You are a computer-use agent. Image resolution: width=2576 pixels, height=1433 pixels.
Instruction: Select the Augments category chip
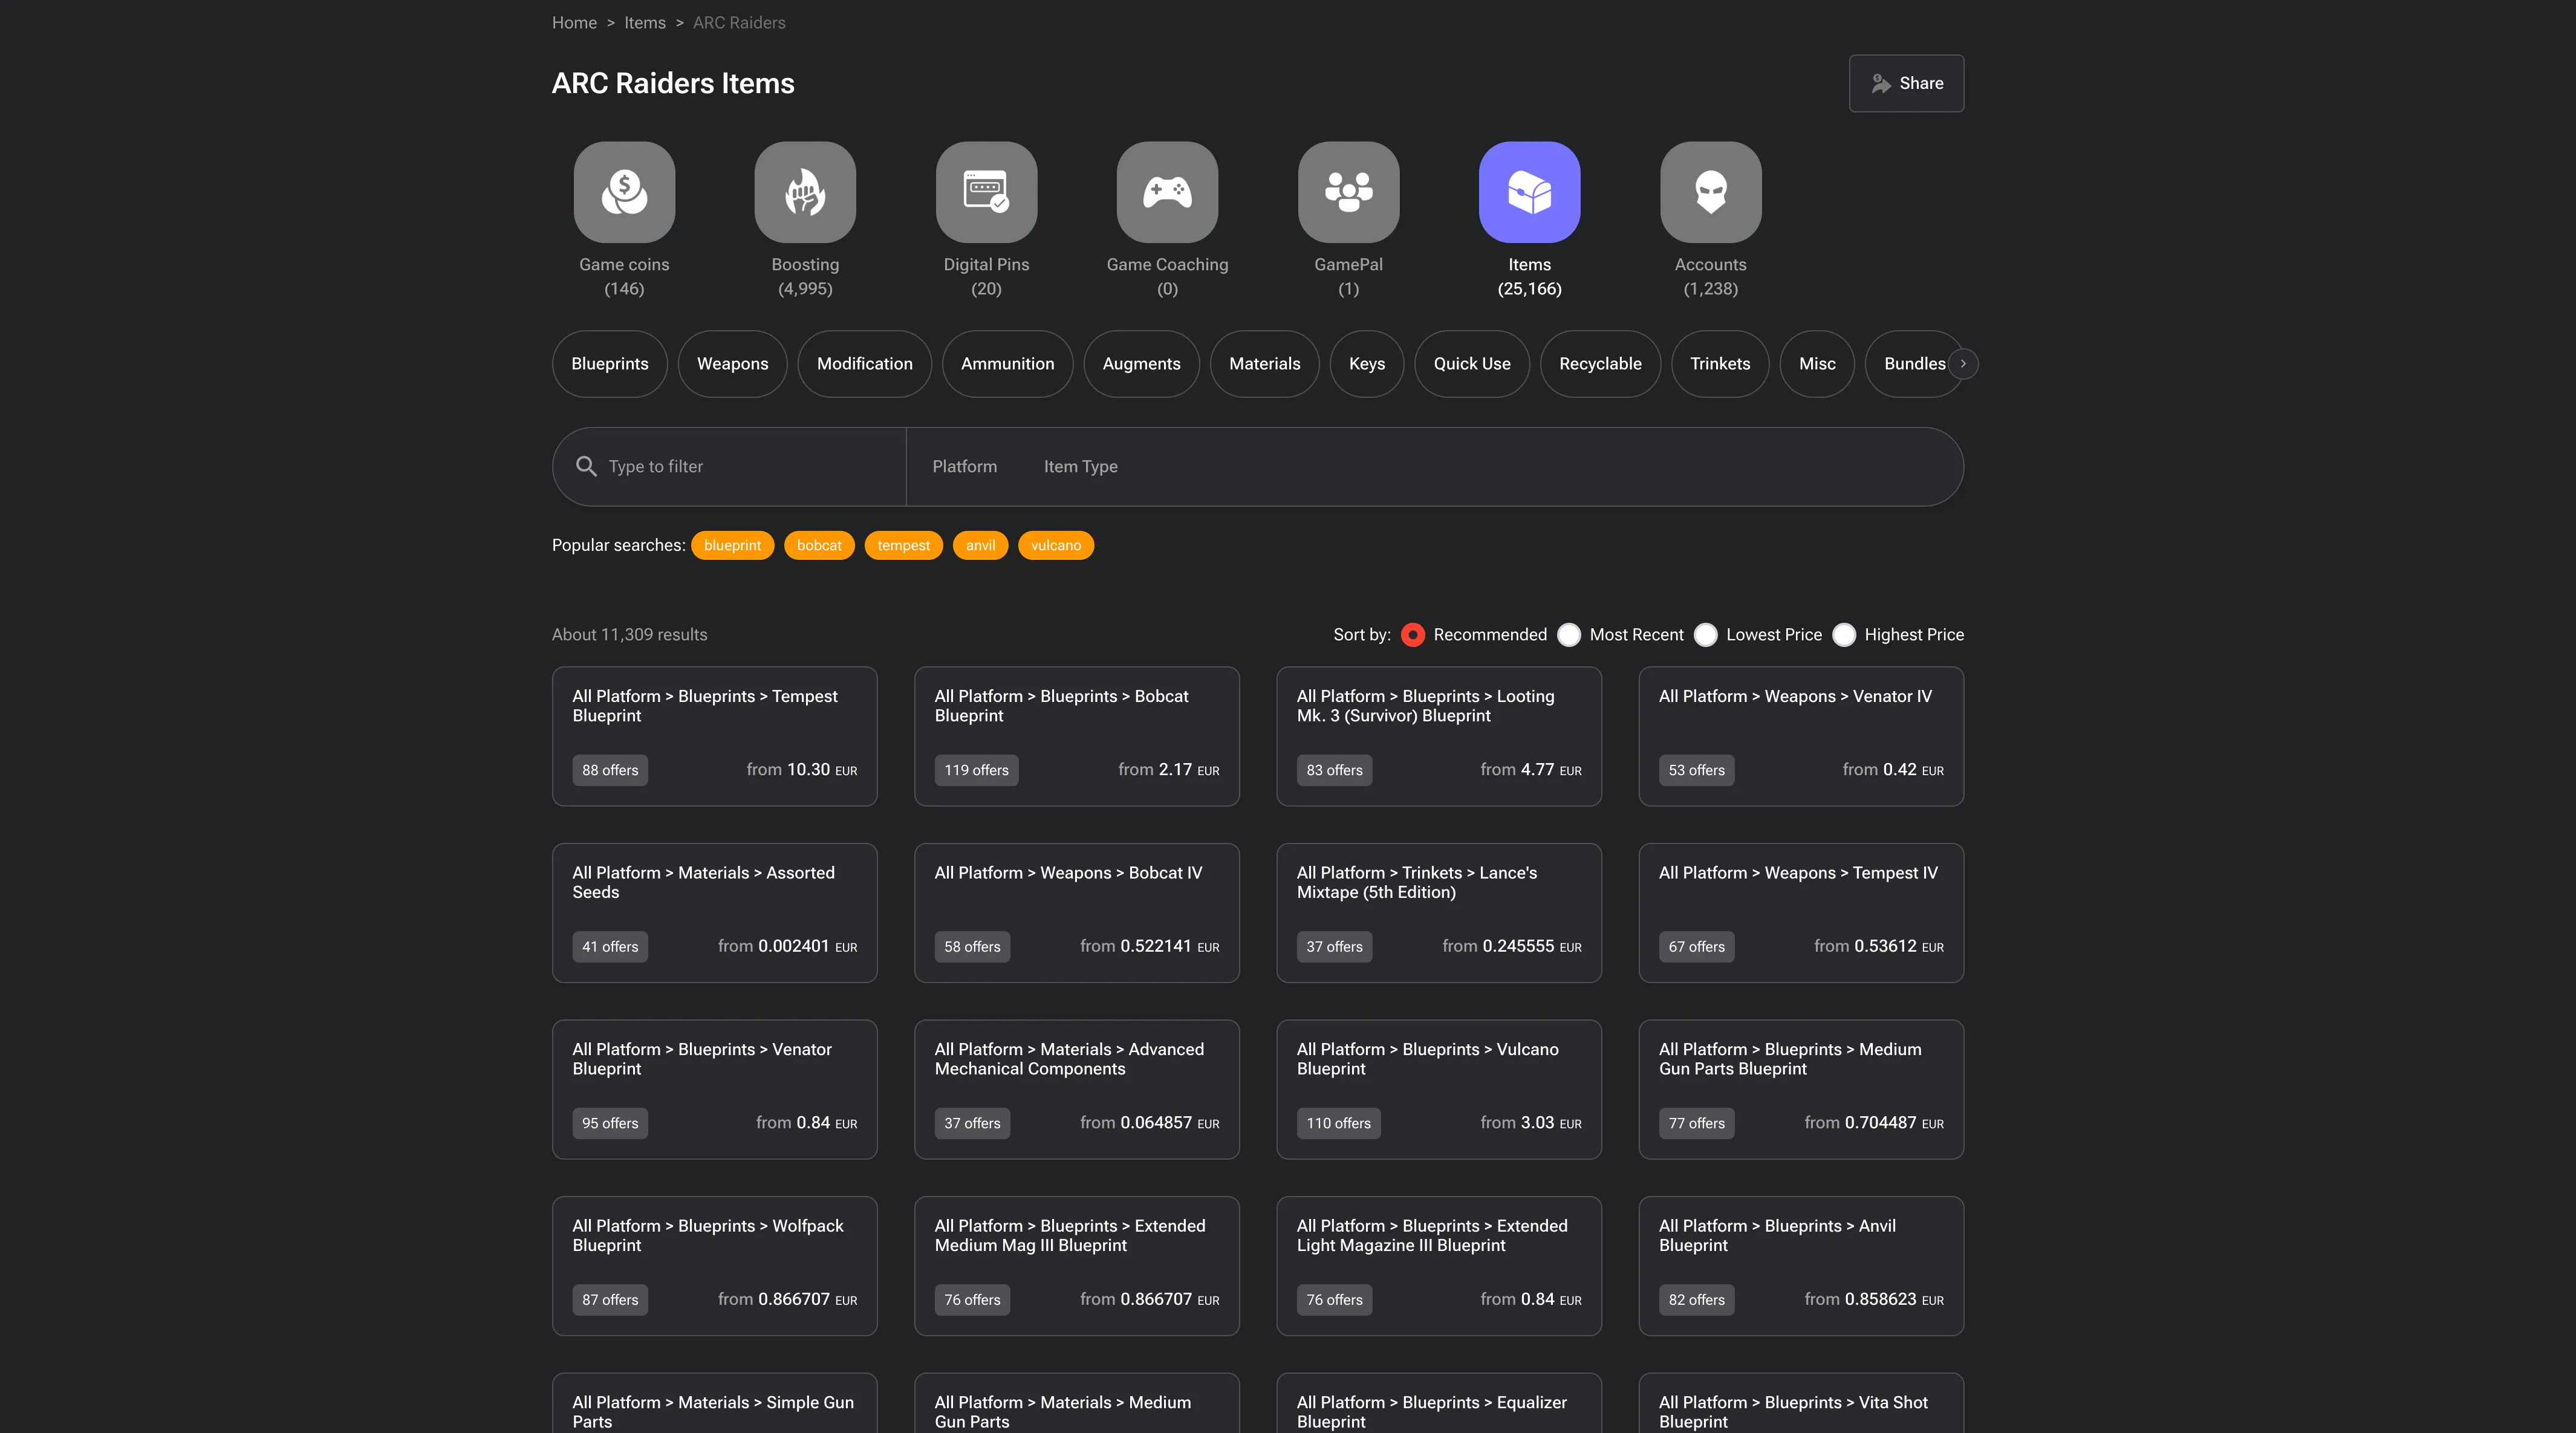[1141, 364]
